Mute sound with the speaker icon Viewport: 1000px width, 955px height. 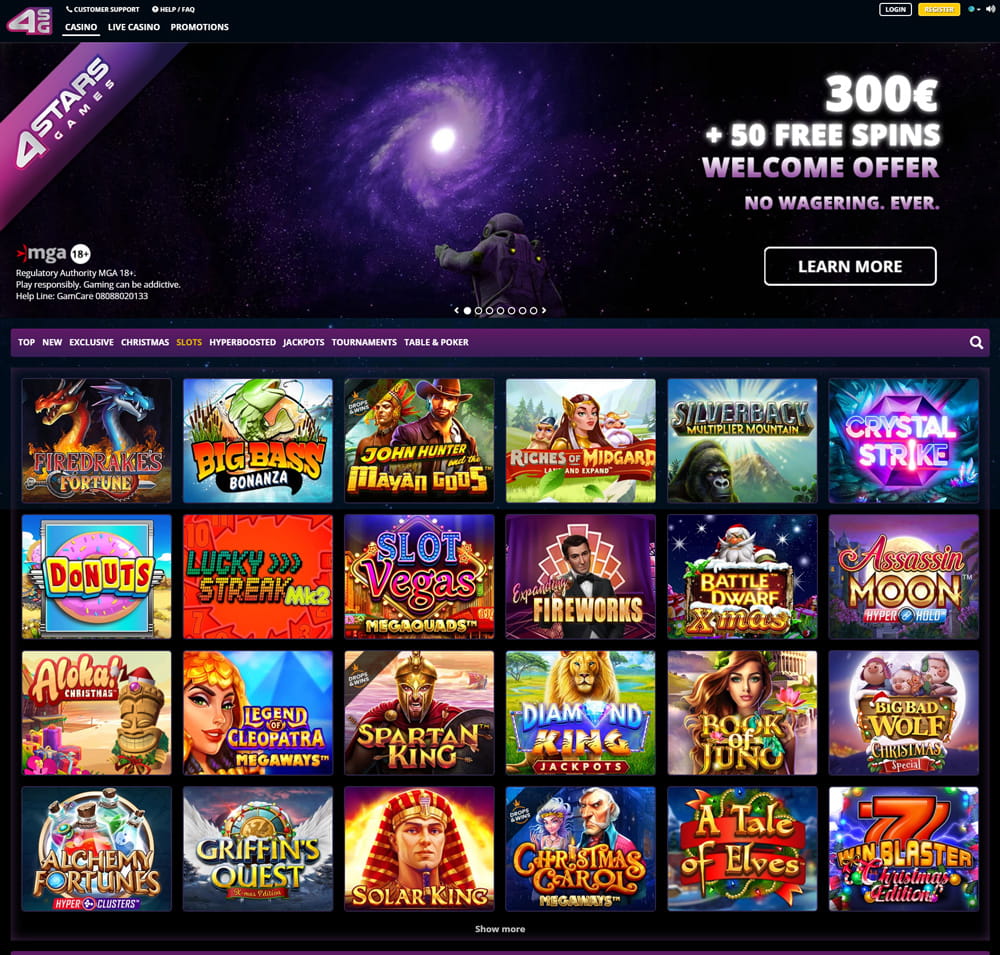click(989, 10)
